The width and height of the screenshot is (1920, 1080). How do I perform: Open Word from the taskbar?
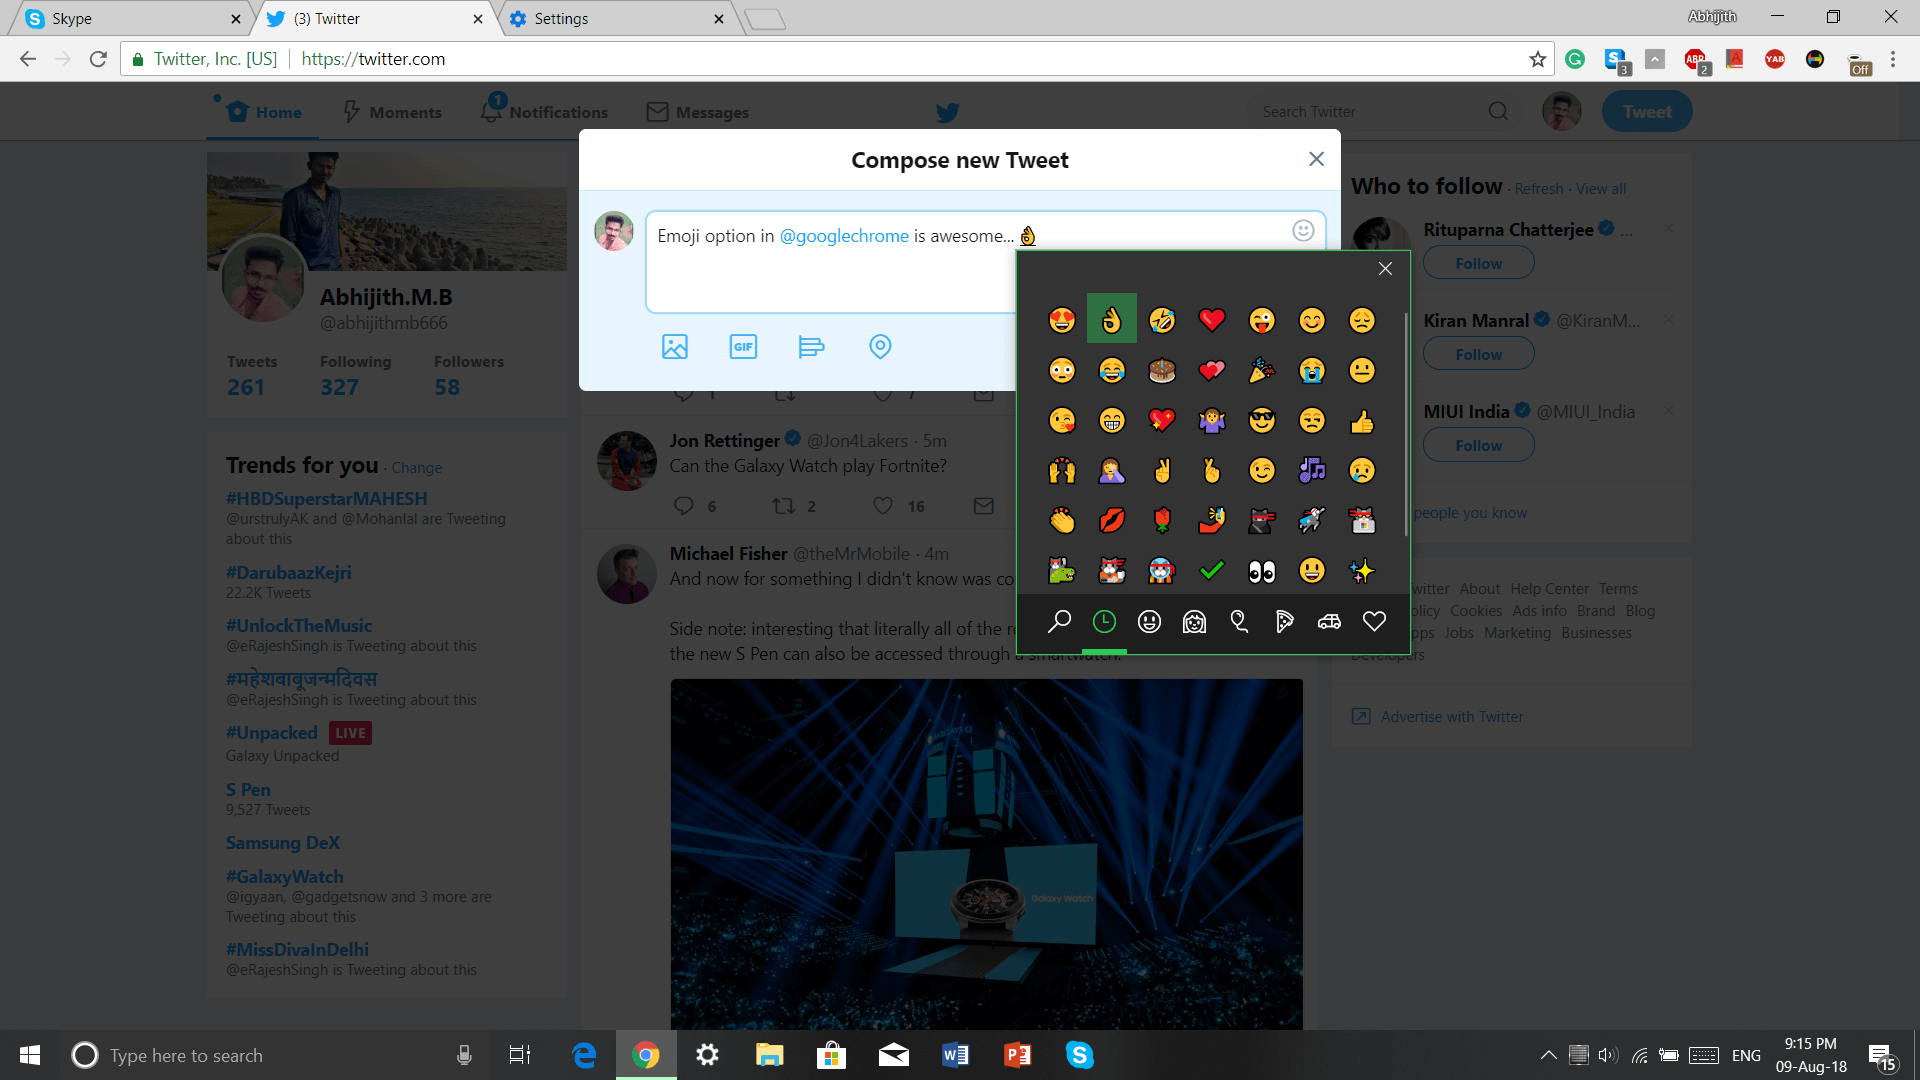[x=955, y=1055]
